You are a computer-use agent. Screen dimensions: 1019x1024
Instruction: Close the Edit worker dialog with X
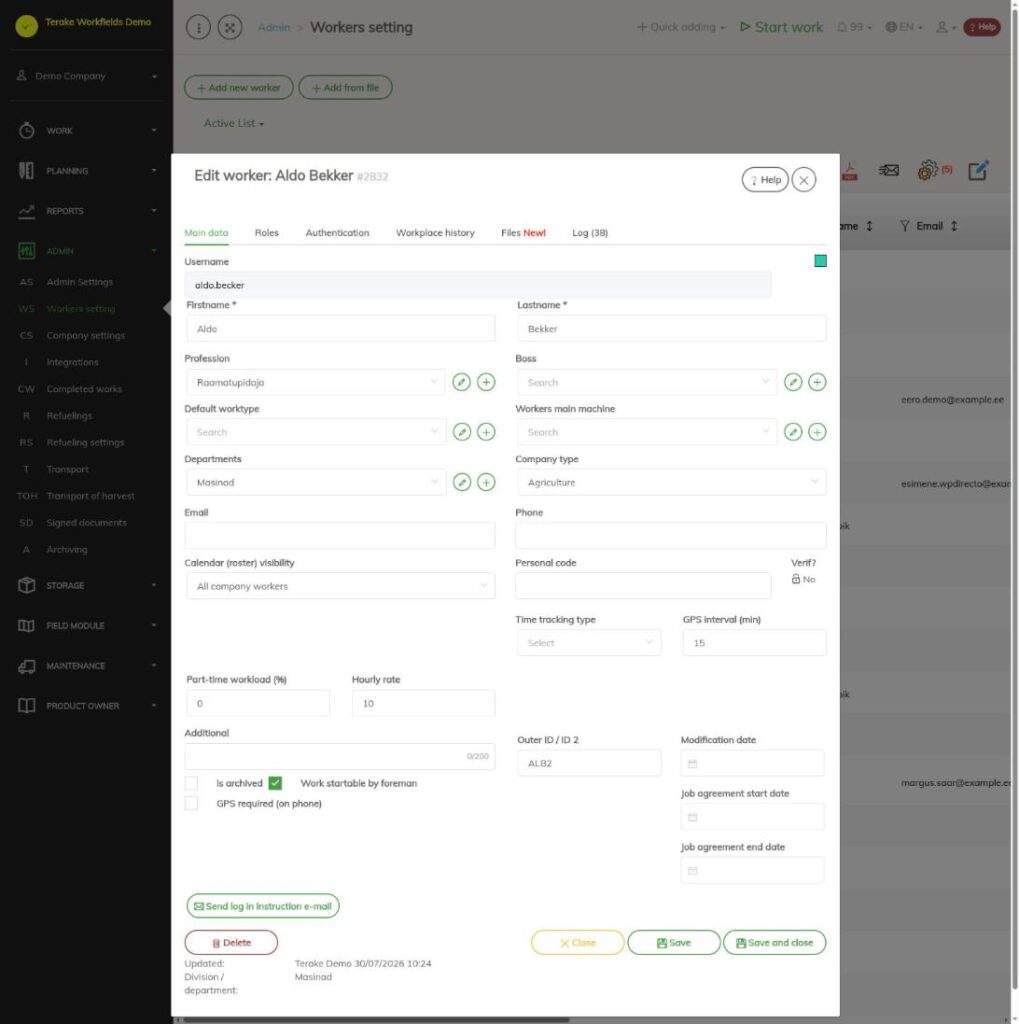(803, 180)
